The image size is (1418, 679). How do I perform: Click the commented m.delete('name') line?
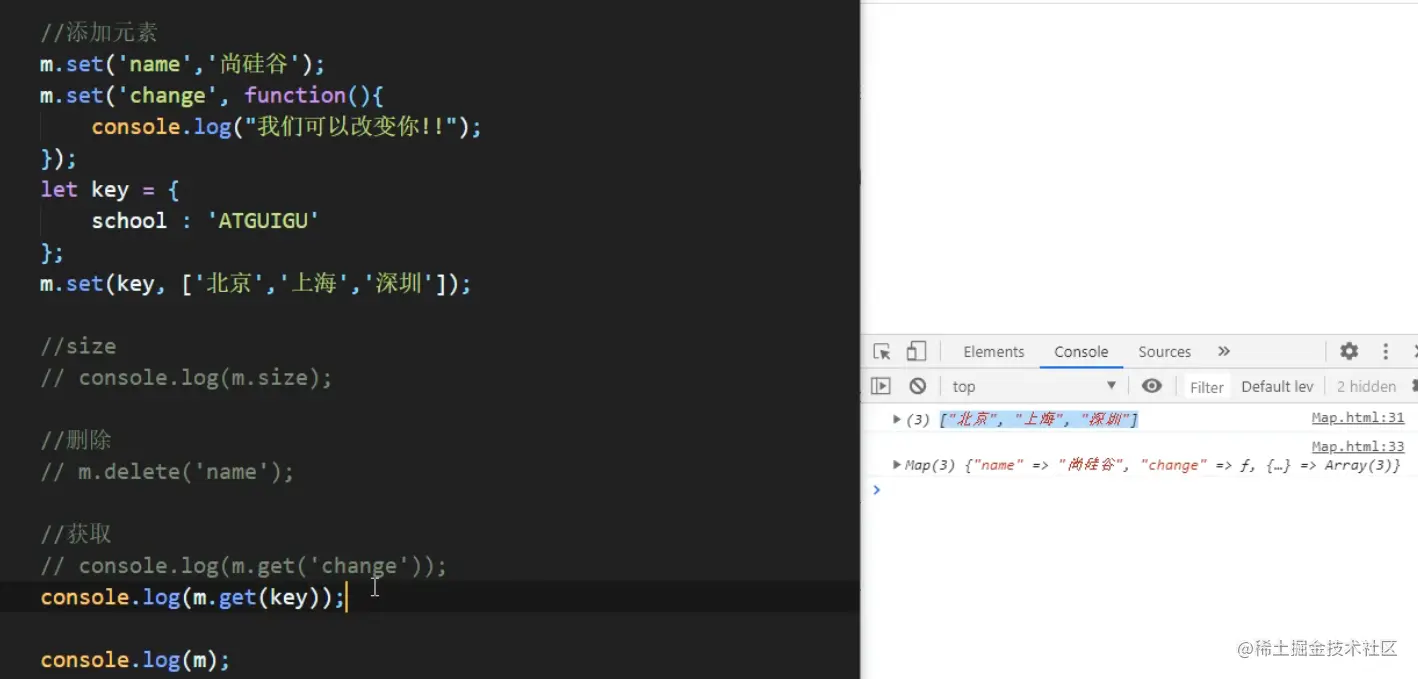click(167, 471)
